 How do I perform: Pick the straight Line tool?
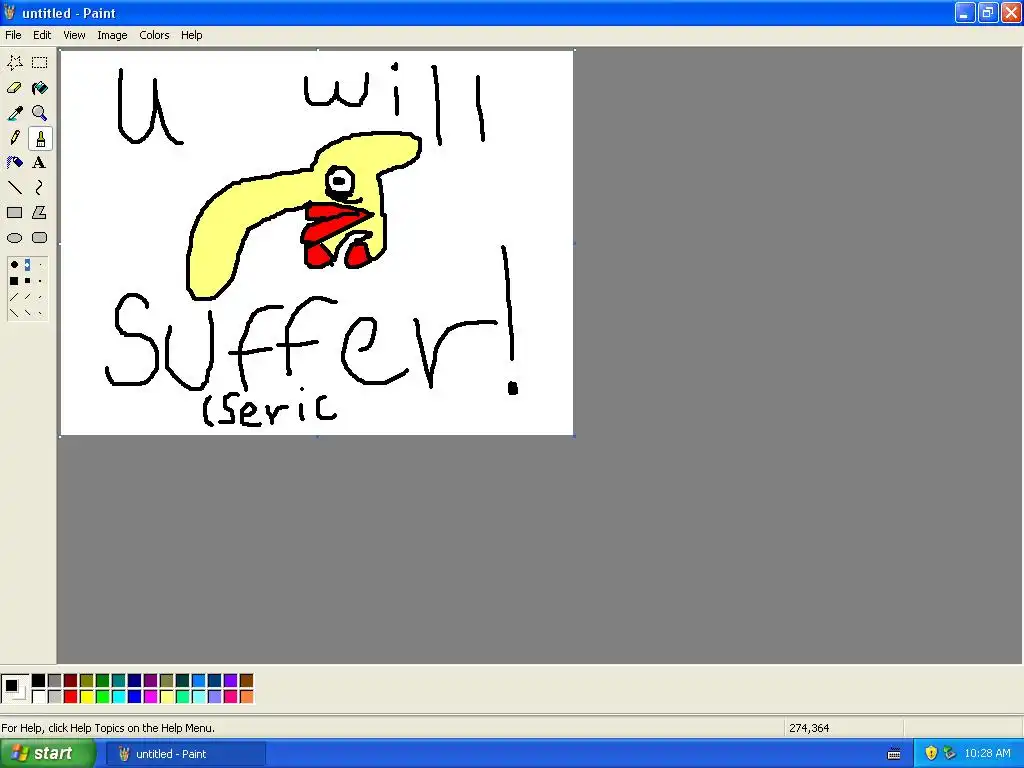coord(14,188)
